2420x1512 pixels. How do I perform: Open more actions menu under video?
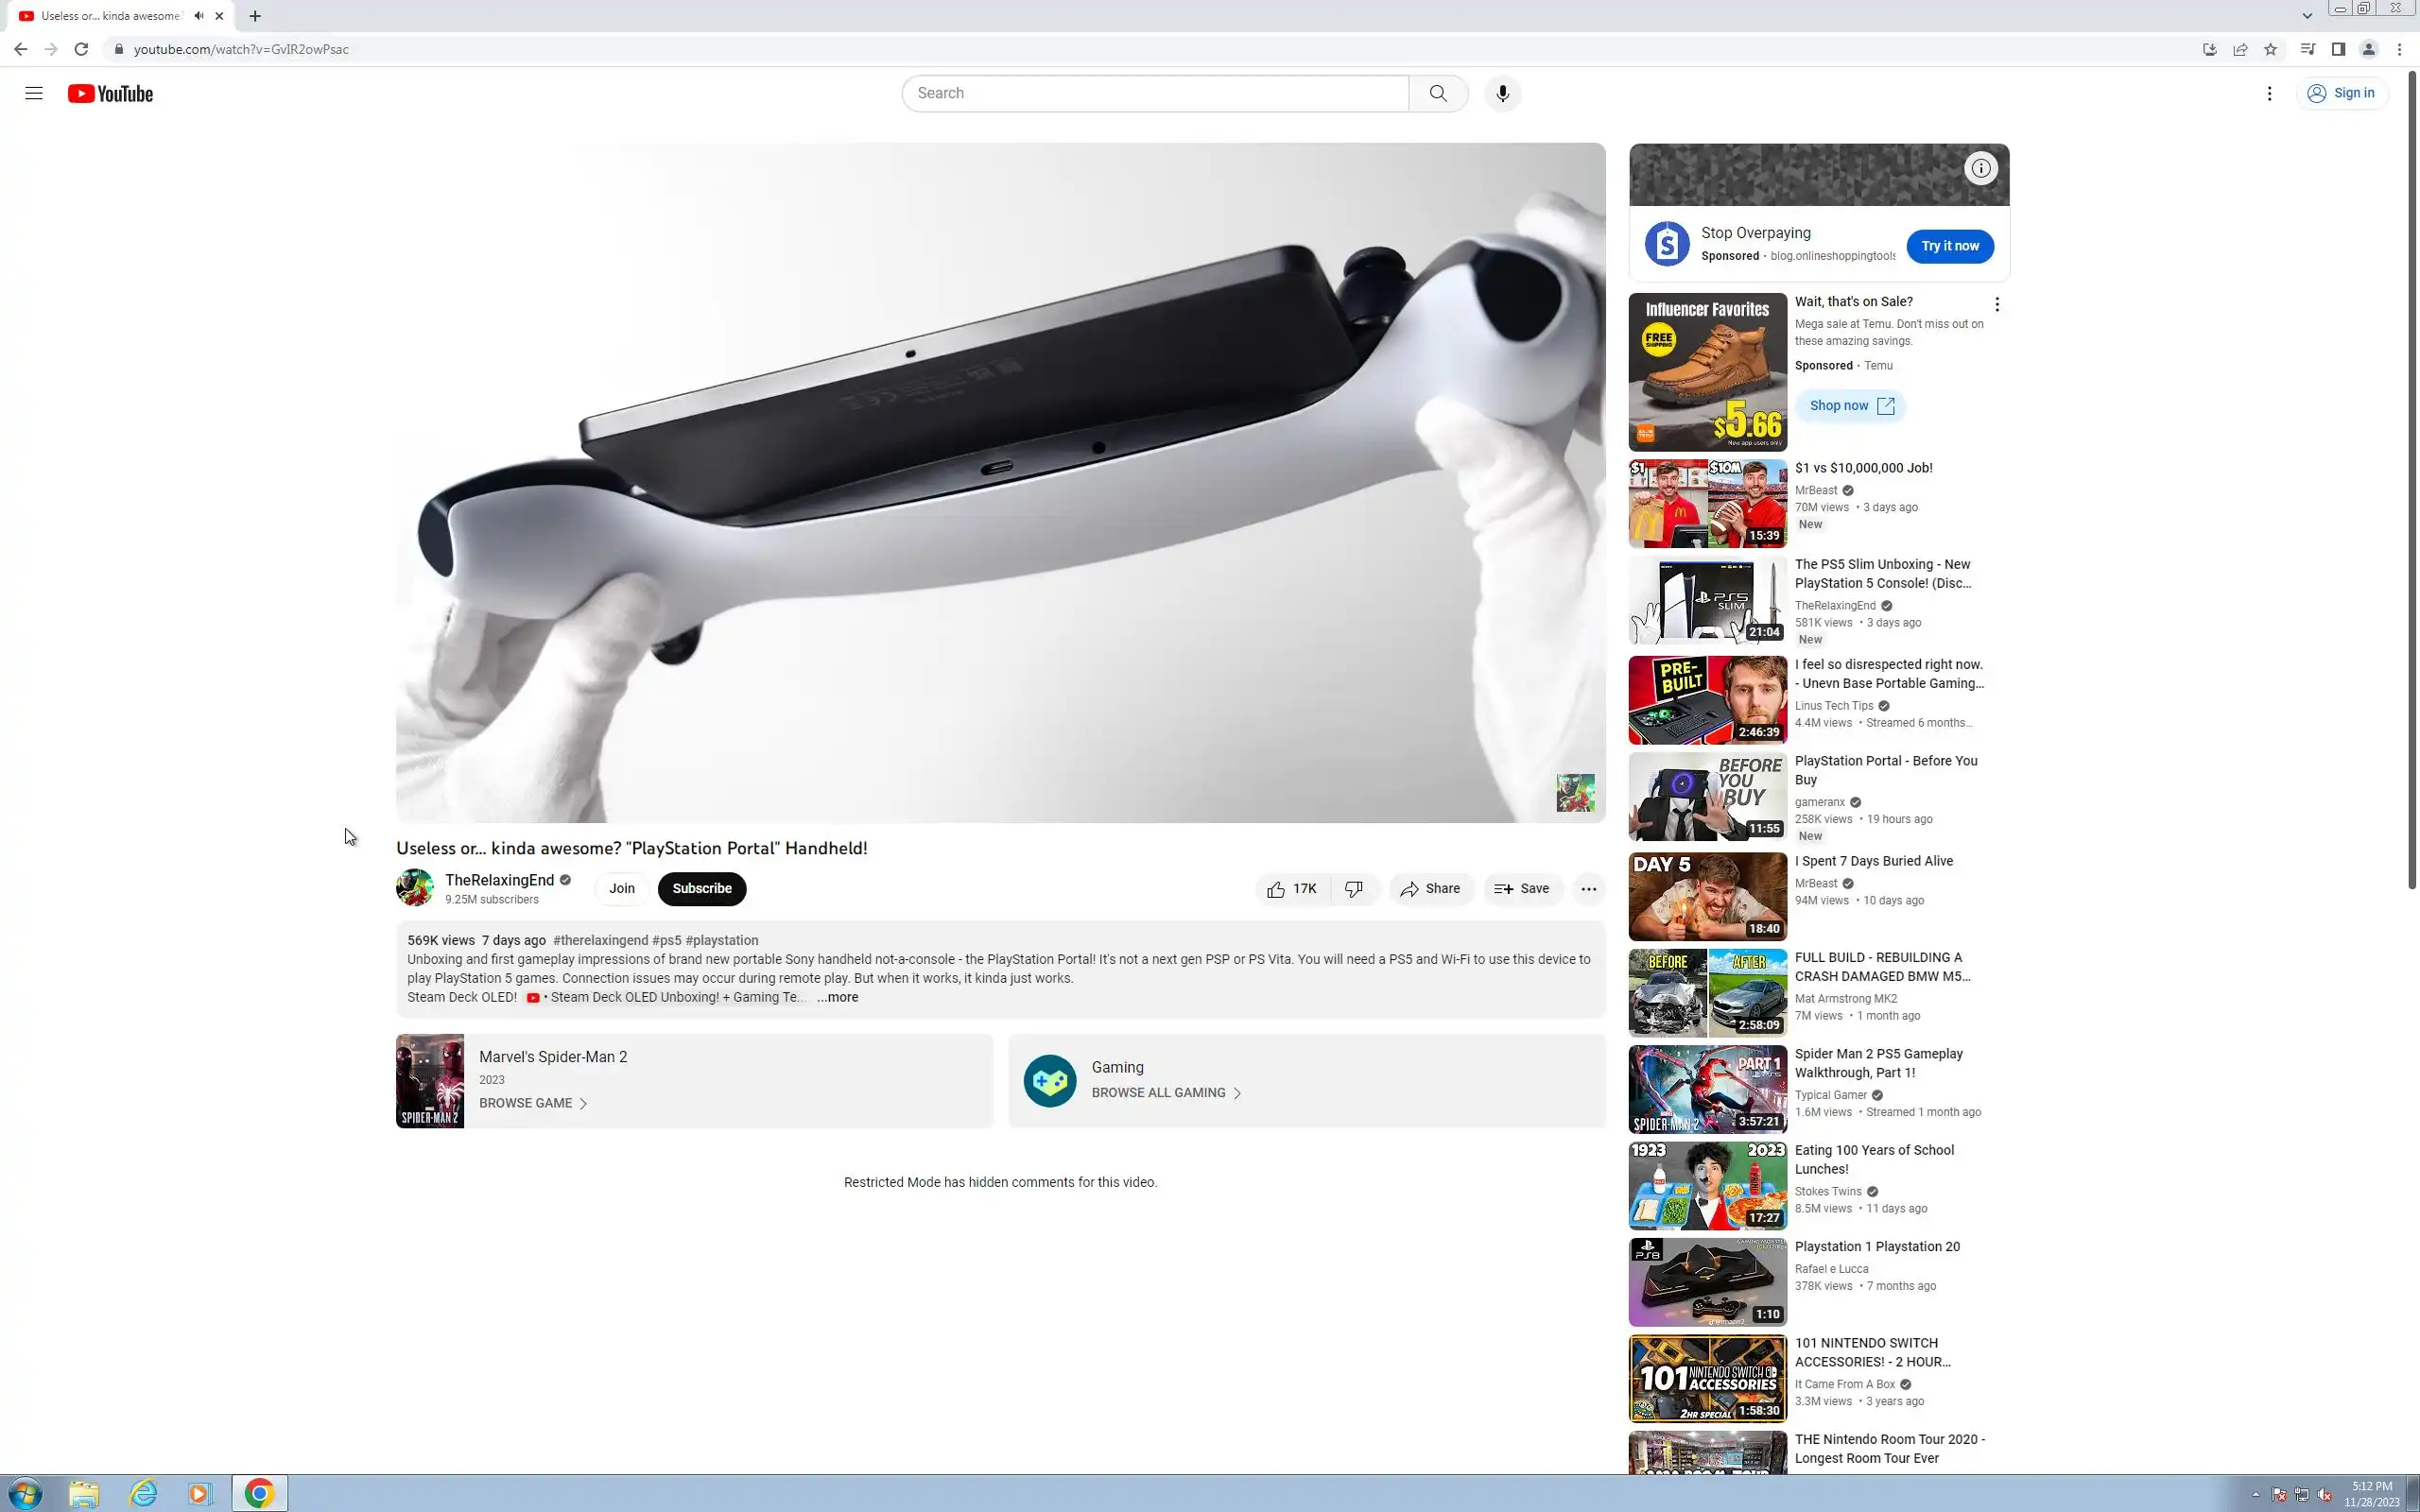point(1587,888)
